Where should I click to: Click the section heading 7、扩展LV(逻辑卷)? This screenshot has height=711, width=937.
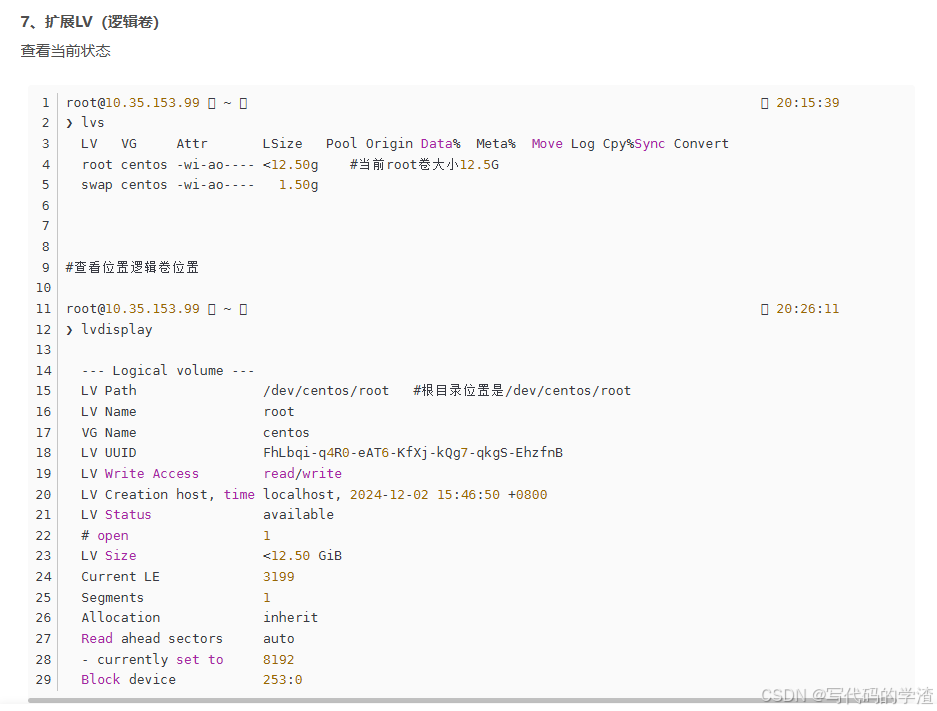89,22
